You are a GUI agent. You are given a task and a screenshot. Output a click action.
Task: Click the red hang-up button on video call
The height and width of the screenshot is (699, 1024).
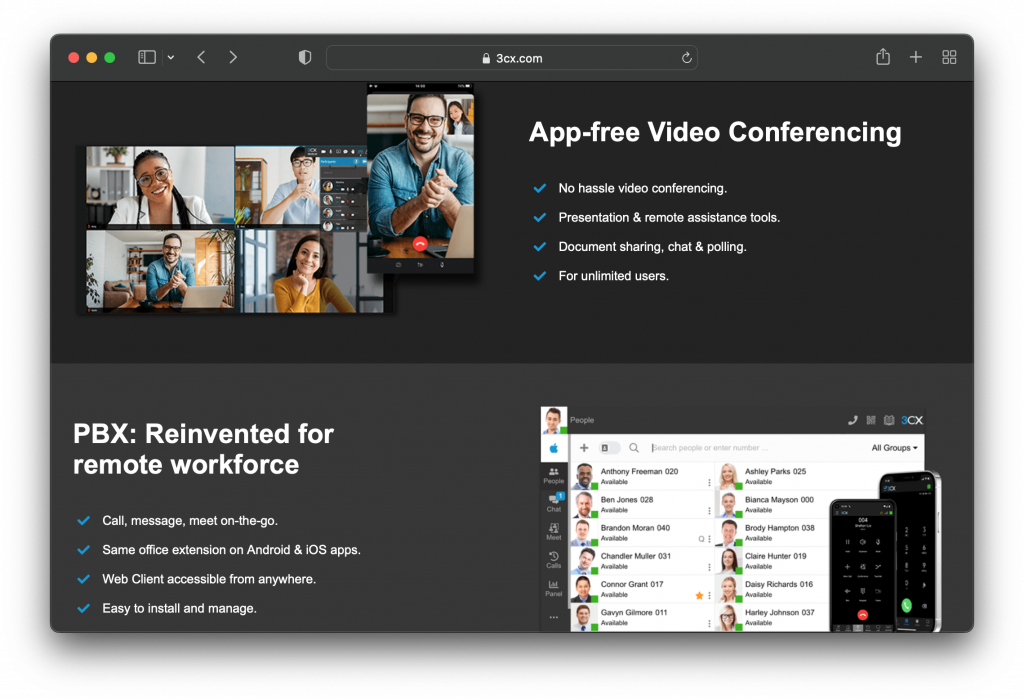pyautogui.click(x=420, y=244)
